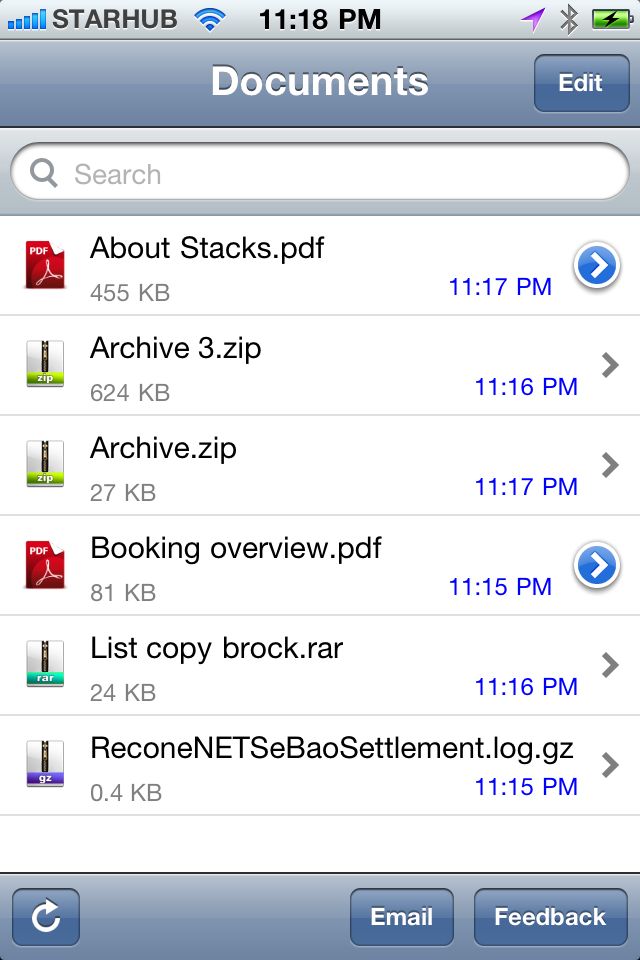Expand ReconeNETSeBaoSettlement.log.gz via its chevron
Image resolution: width=640 pixels, height=960 pixels.
click(x=610, y=765)
